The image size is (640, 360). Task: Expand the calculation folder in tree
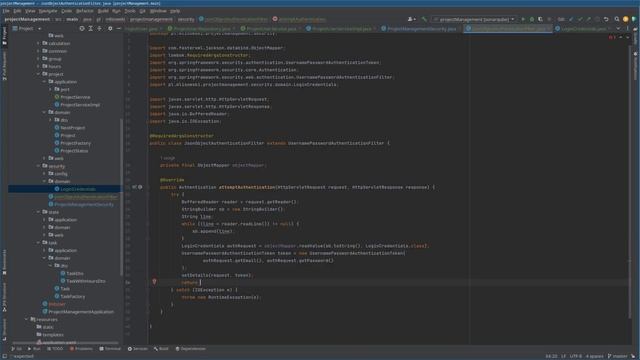click(38, 43)
